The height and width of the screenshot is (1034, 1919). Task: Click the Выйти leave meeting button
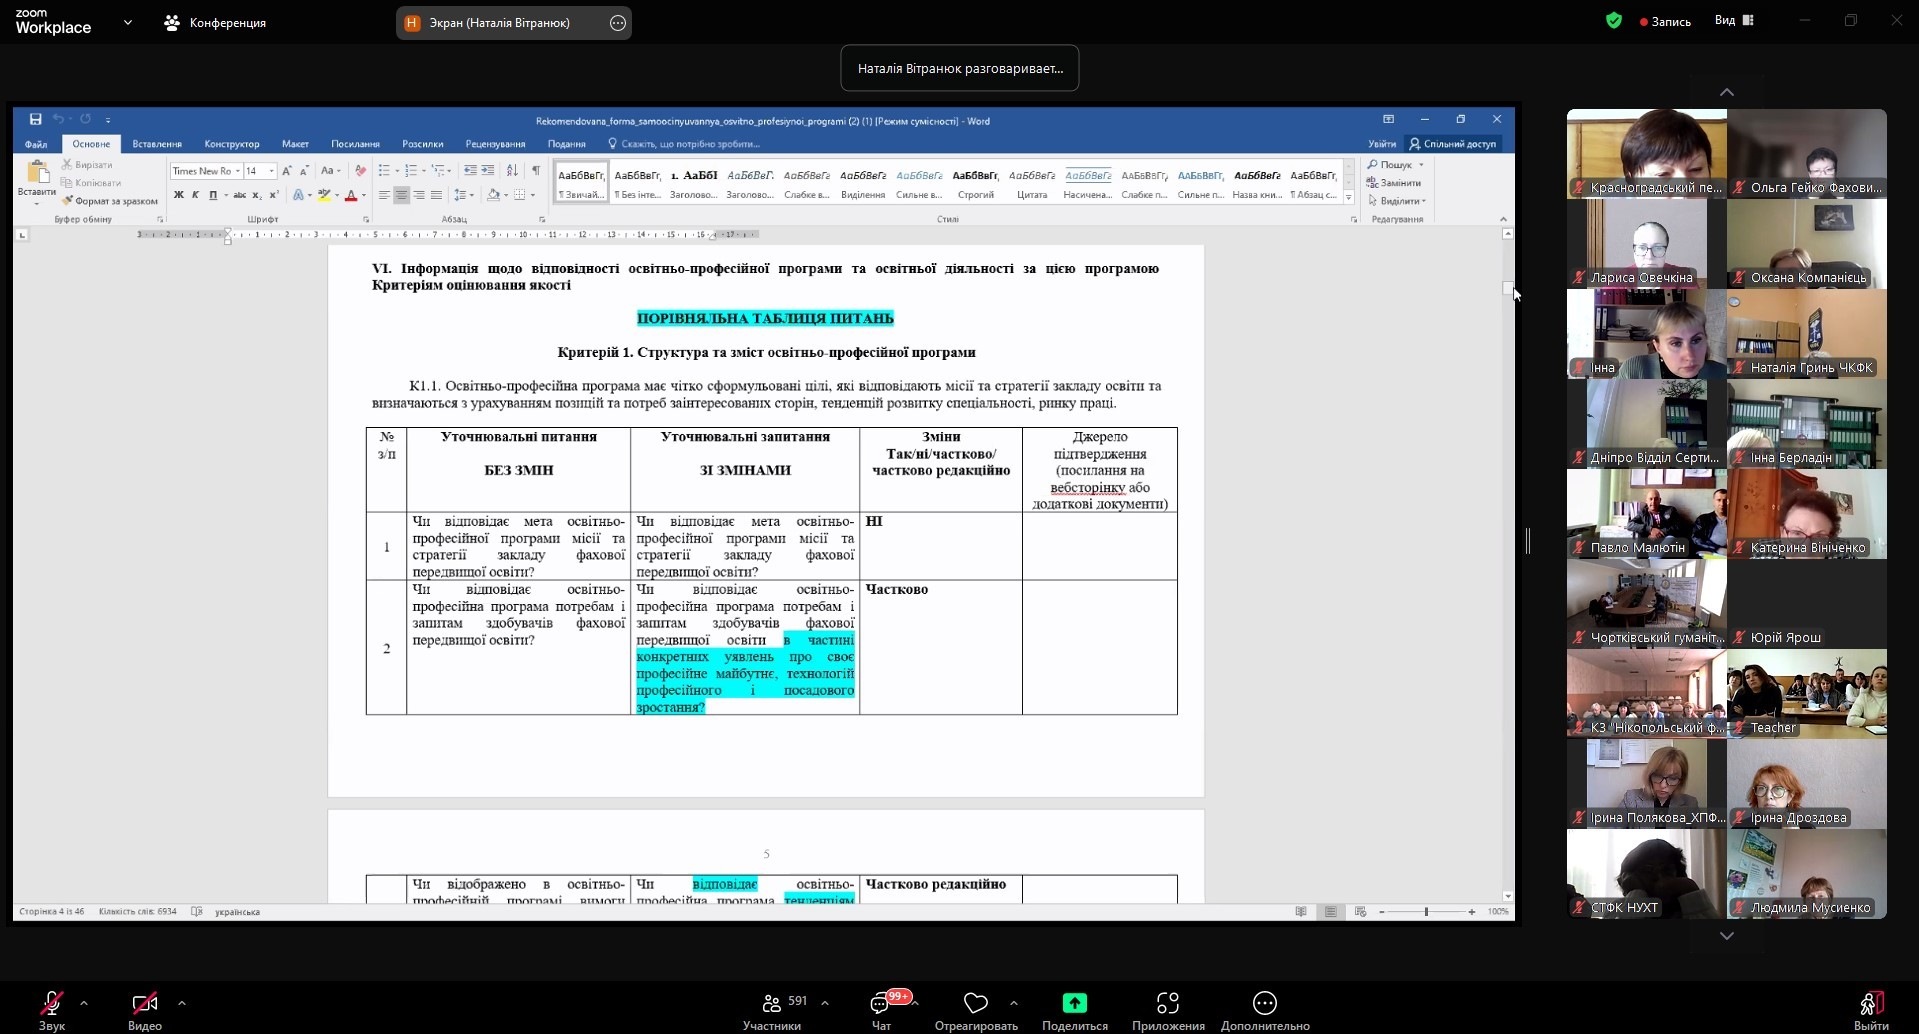click(x=1870, y=1003)
